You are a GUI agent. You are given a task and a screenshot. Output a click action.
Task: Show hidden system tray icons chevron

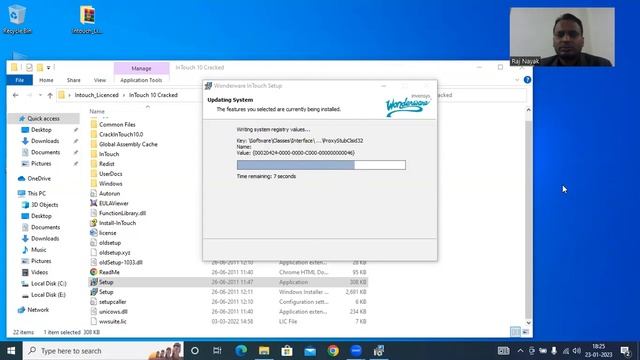point(520,351)
